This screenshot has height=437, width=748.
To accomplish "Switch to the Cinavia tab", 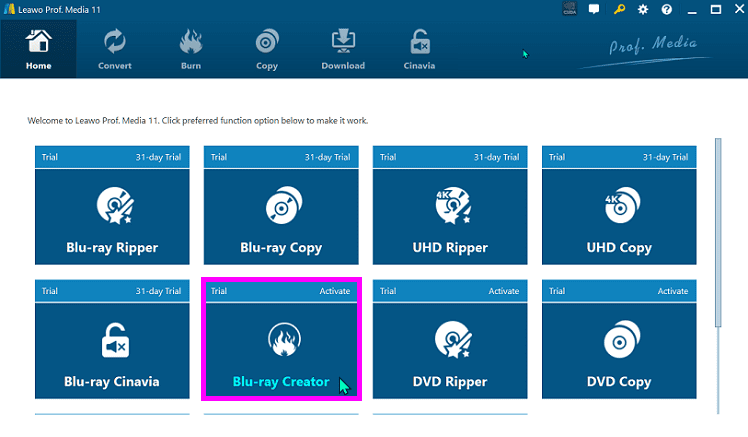I will (x=419, y=49).
